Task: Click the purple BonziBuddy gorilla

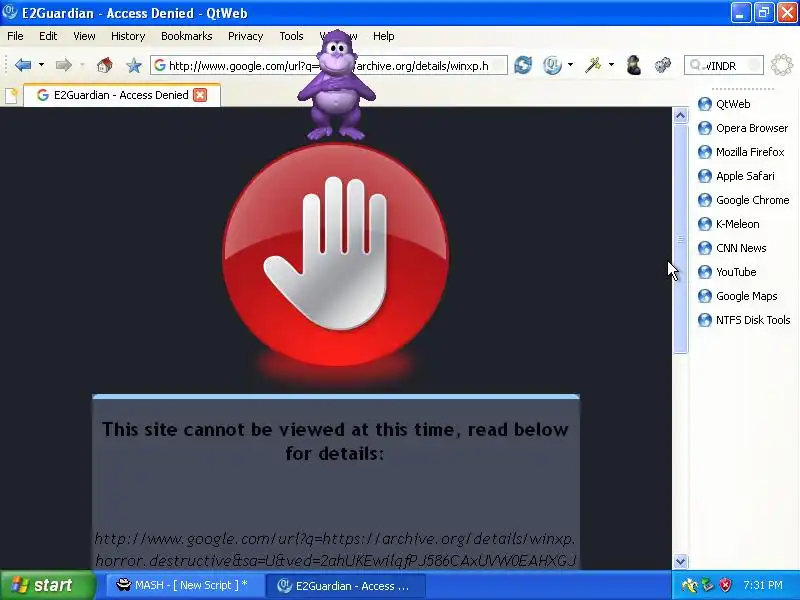Action: point(336,85)
